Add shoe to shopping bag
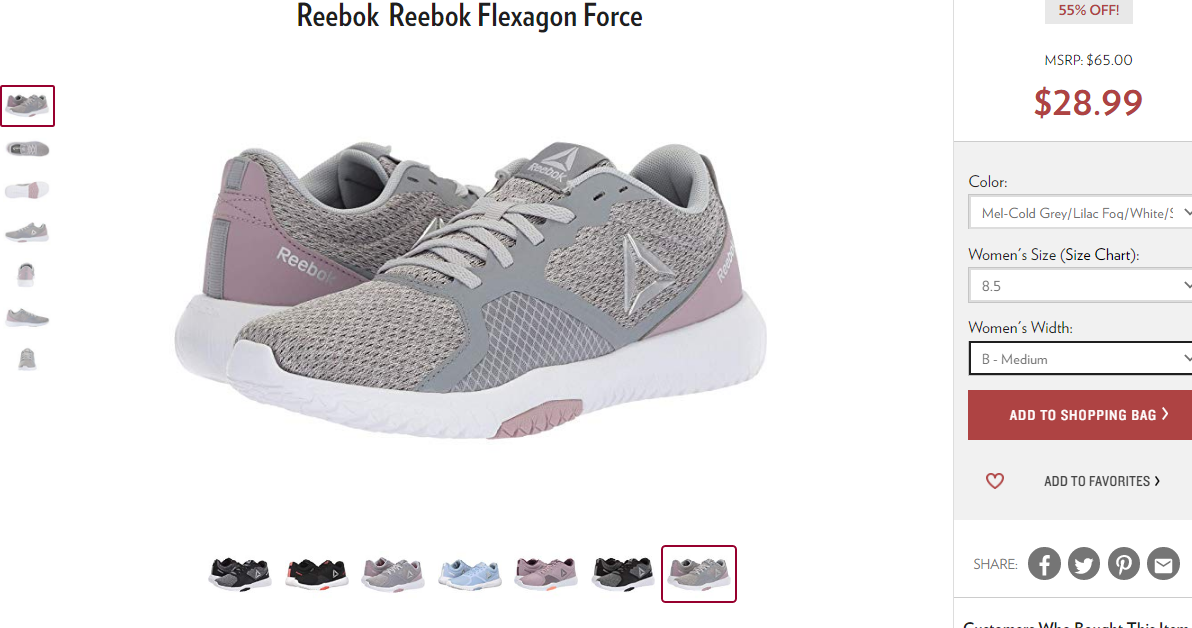Viewport: 1192px width, 628px height. click(x=1079, y=415)
